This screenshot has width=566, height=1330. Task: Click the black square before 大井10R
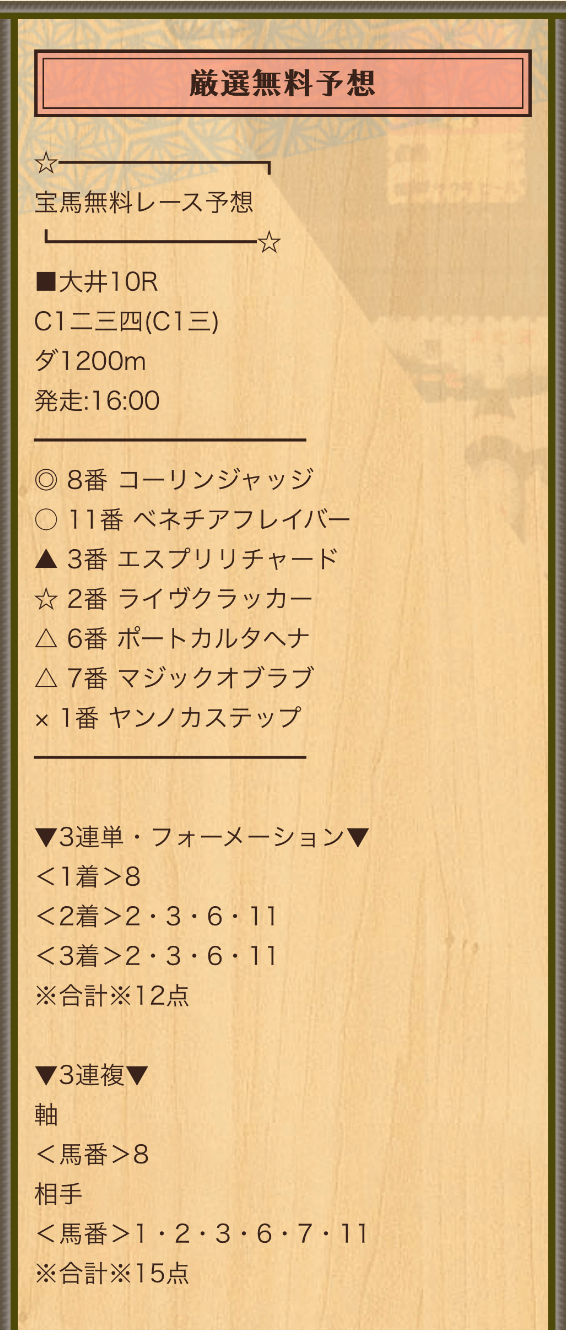45,282
